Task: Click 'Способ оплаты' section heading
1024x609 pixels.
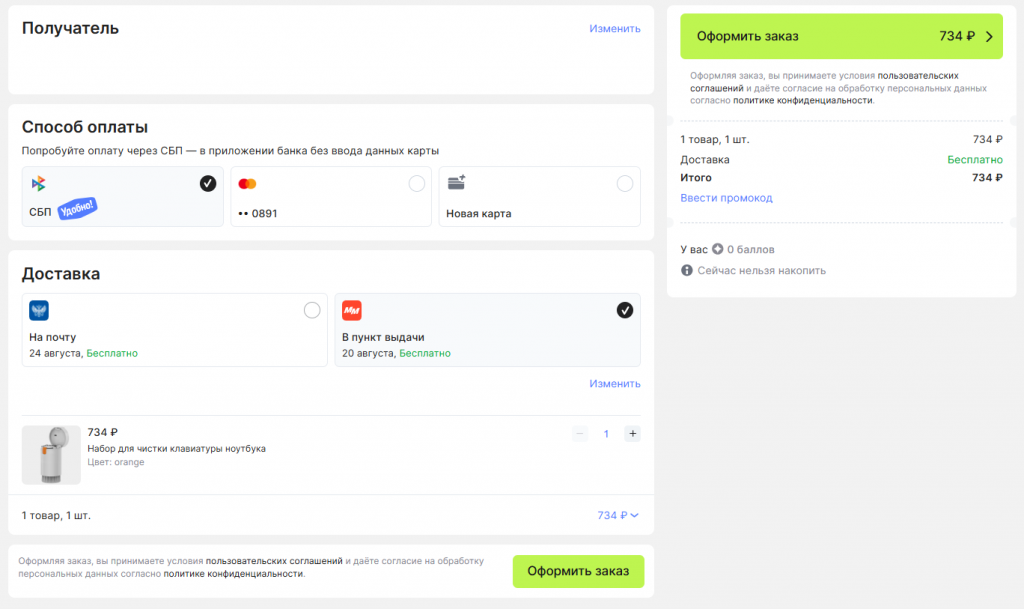Action: [x=85, y=127]
